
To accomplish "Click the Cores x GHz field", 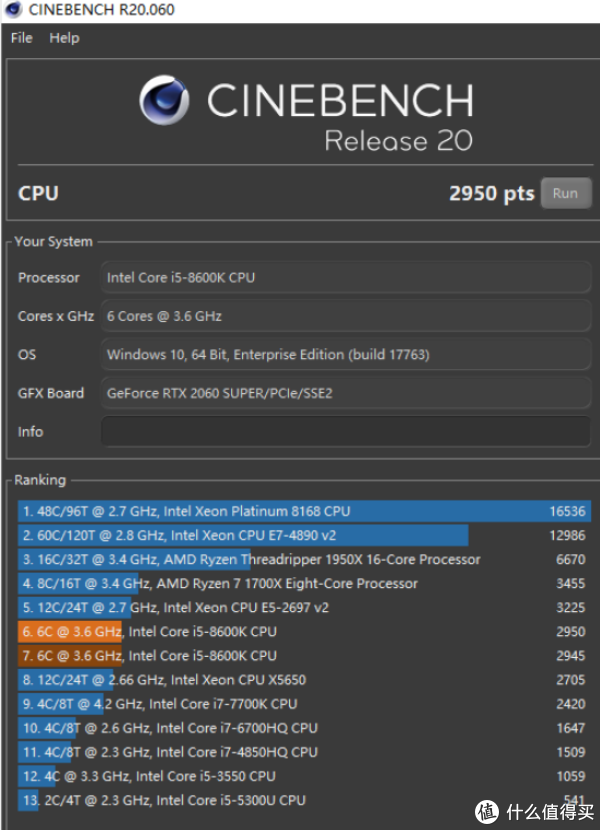I will coord(346,316).
